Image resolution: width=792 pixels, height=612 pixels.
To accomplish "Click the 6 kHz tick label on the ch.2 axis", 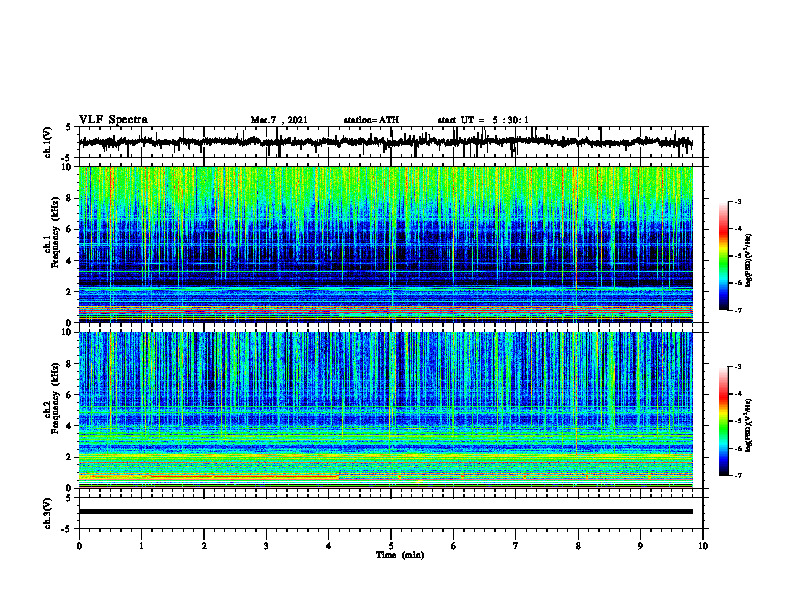I will coord(70,395).
